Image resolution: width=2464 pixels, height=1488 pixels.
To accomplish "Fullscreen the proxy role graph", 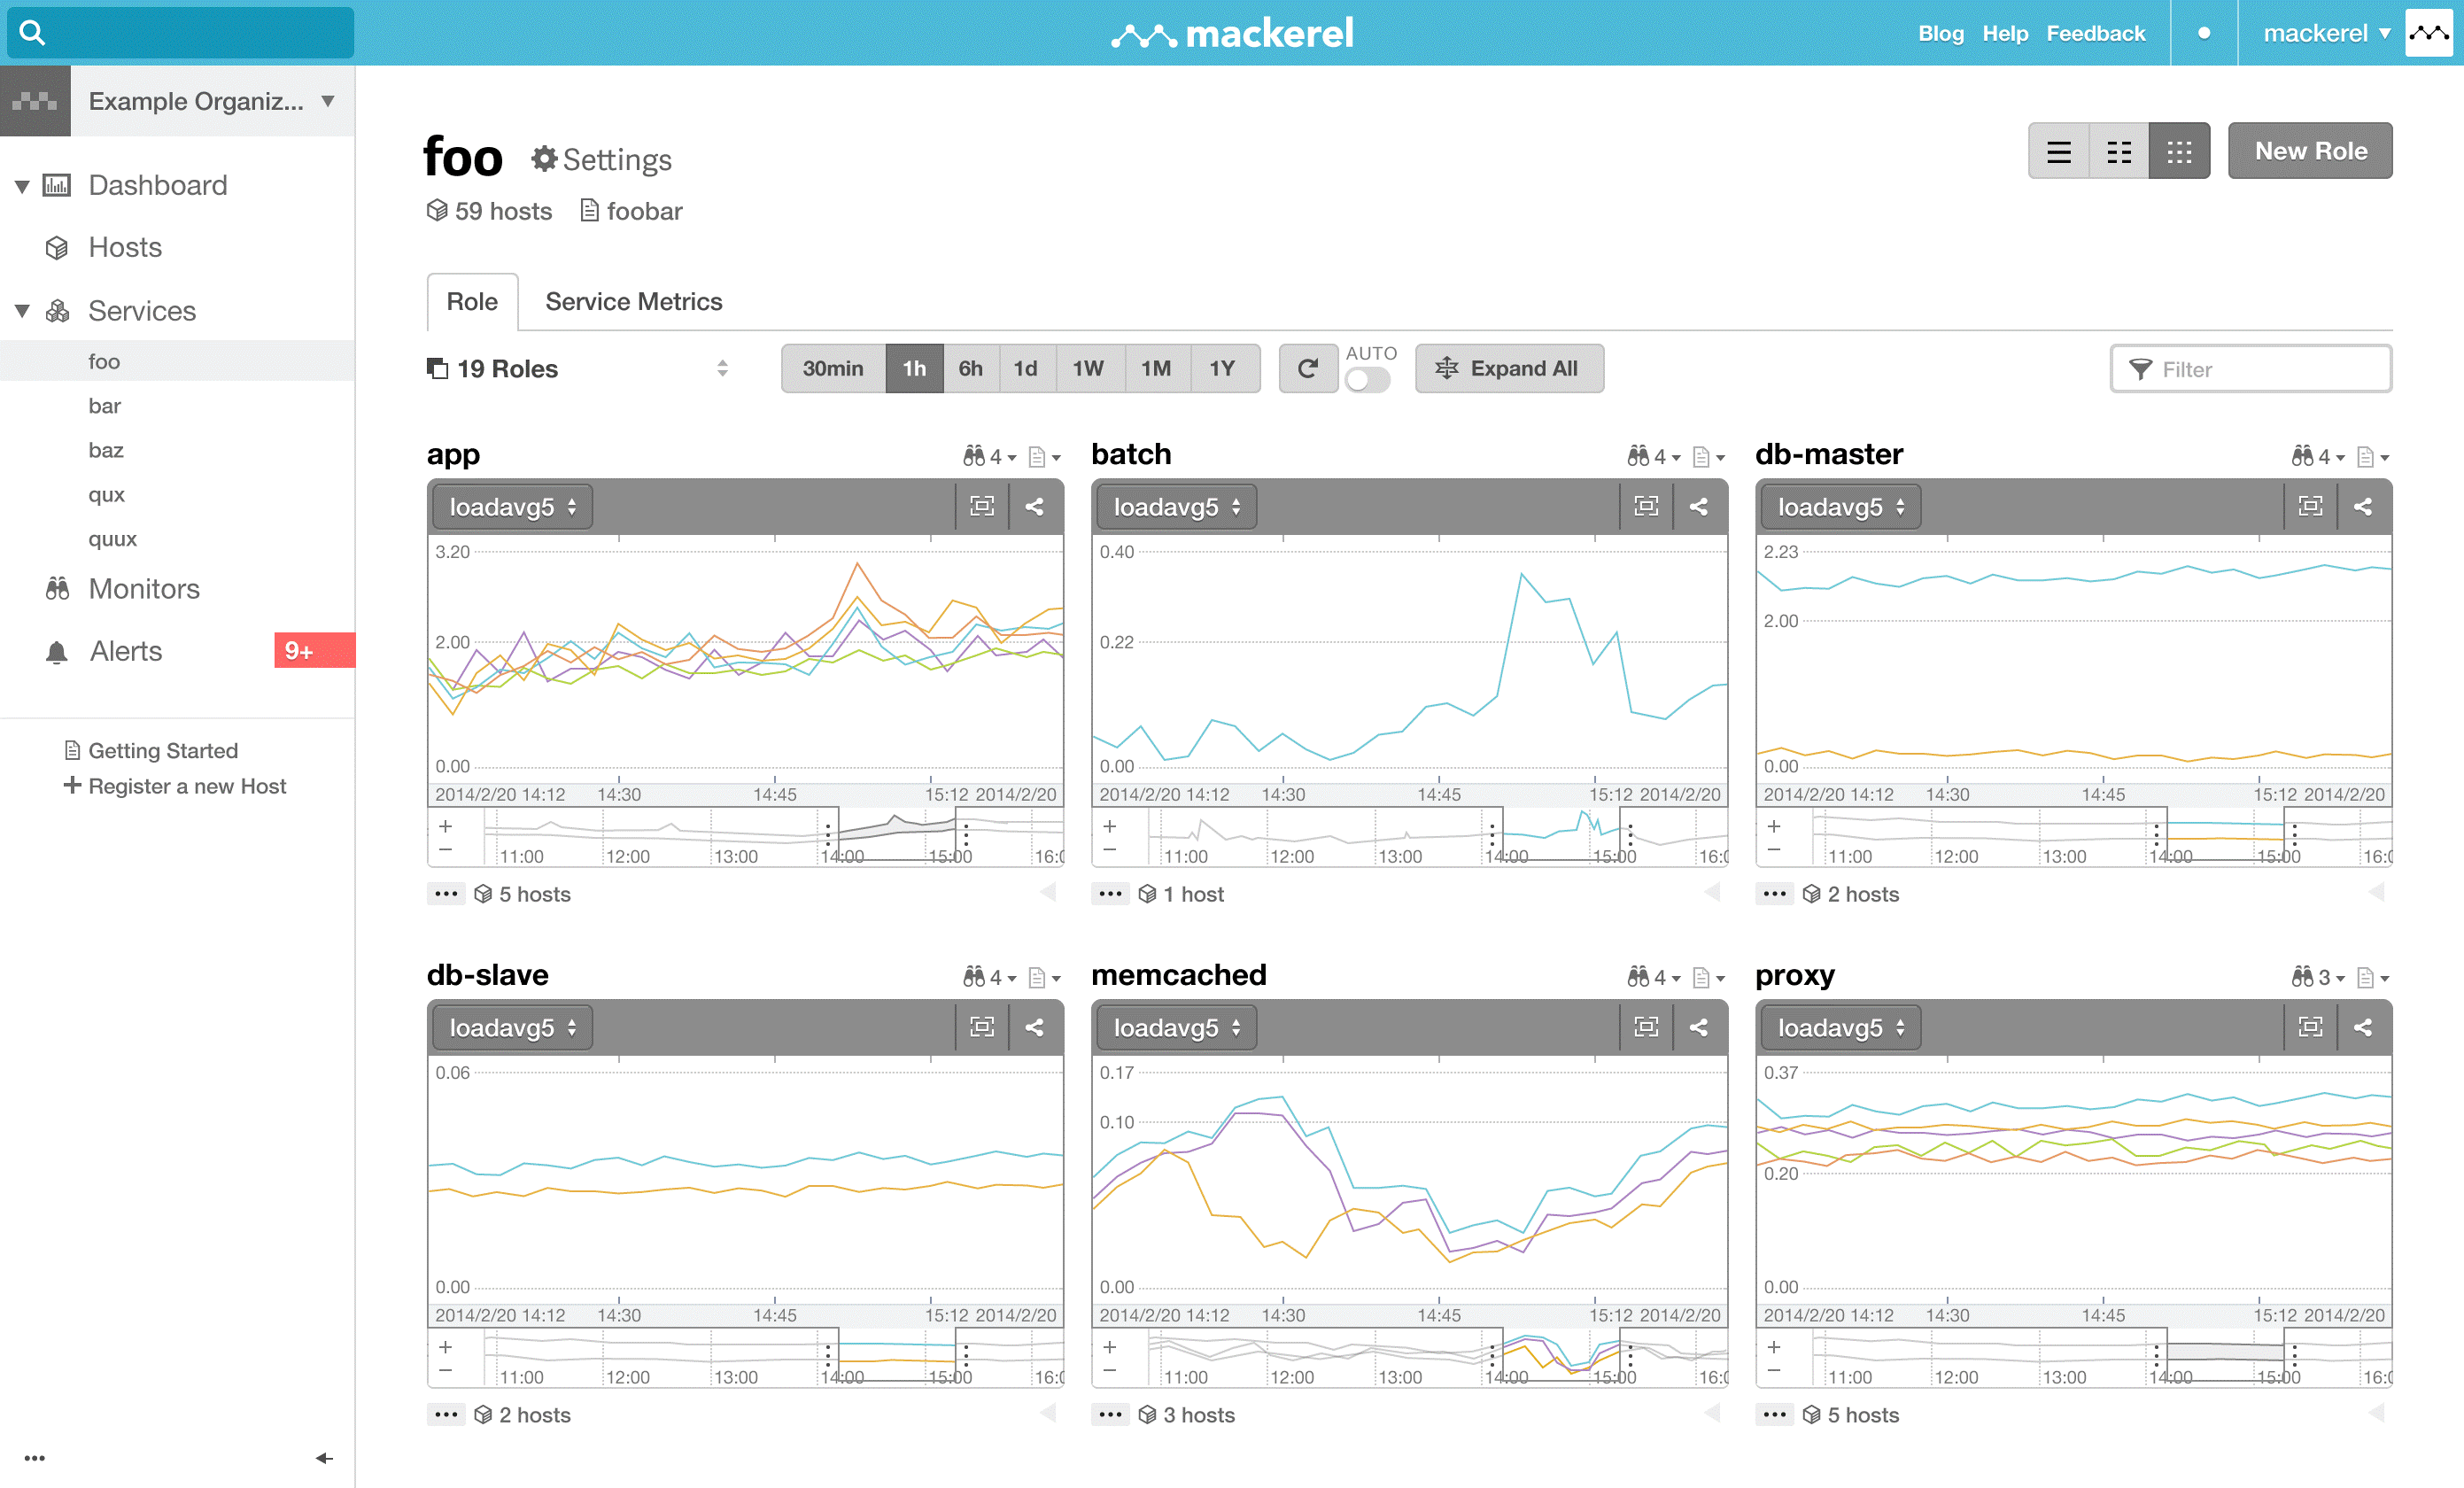I will (2310, 1027).
